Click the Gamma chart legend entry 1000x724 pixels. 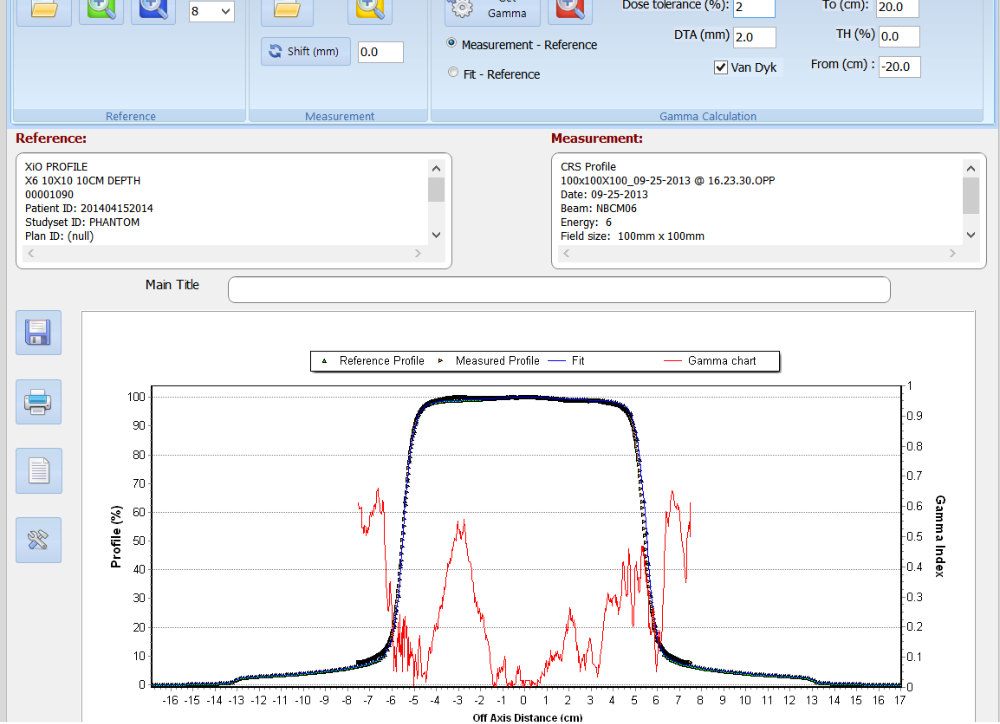tap(721, 361)
